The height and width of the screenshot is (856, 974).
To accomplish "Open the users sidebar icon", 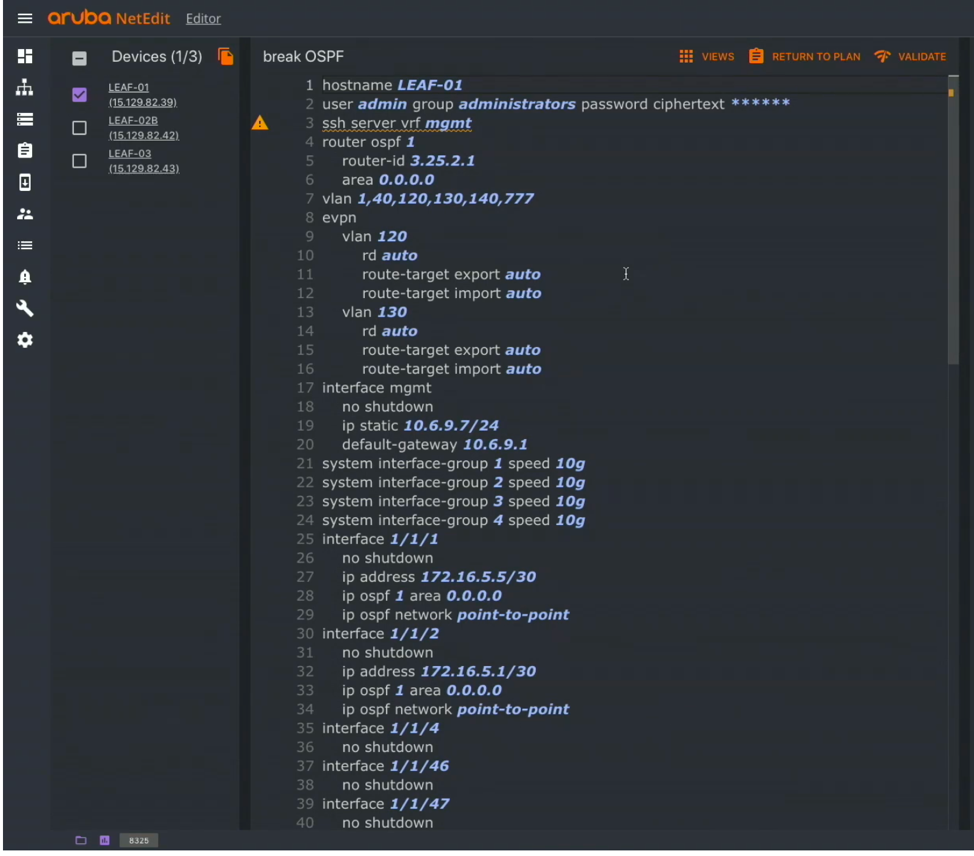I will pyautogui.click(x=25, y=214).
